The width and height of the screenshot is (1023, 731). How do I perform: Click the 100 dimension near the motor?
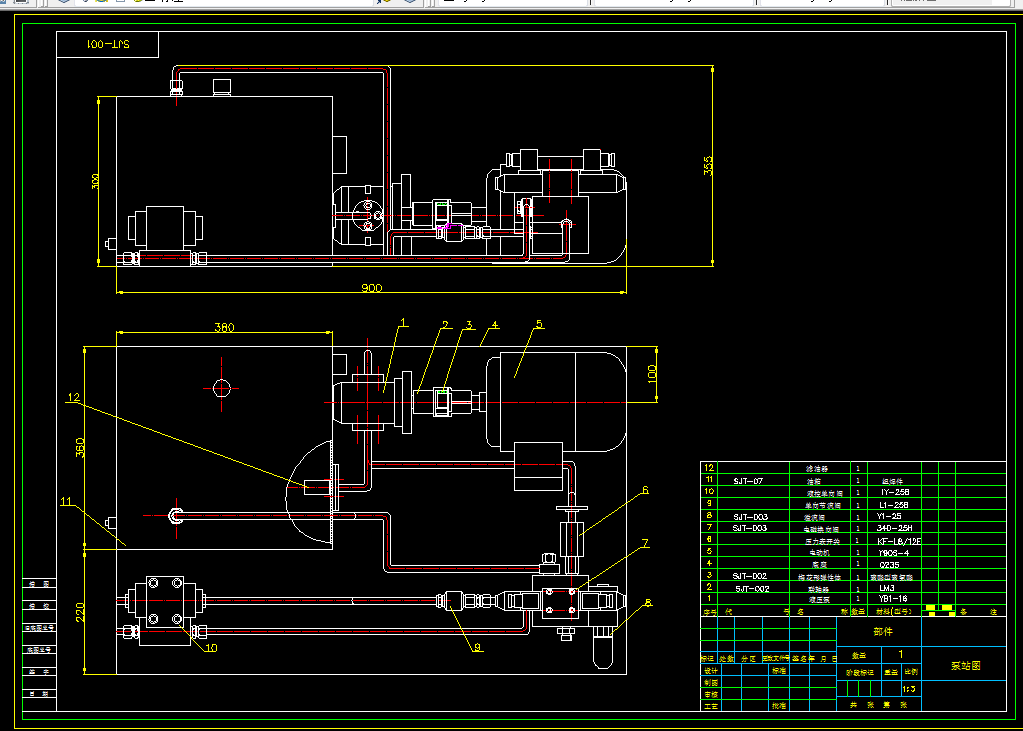652,374
